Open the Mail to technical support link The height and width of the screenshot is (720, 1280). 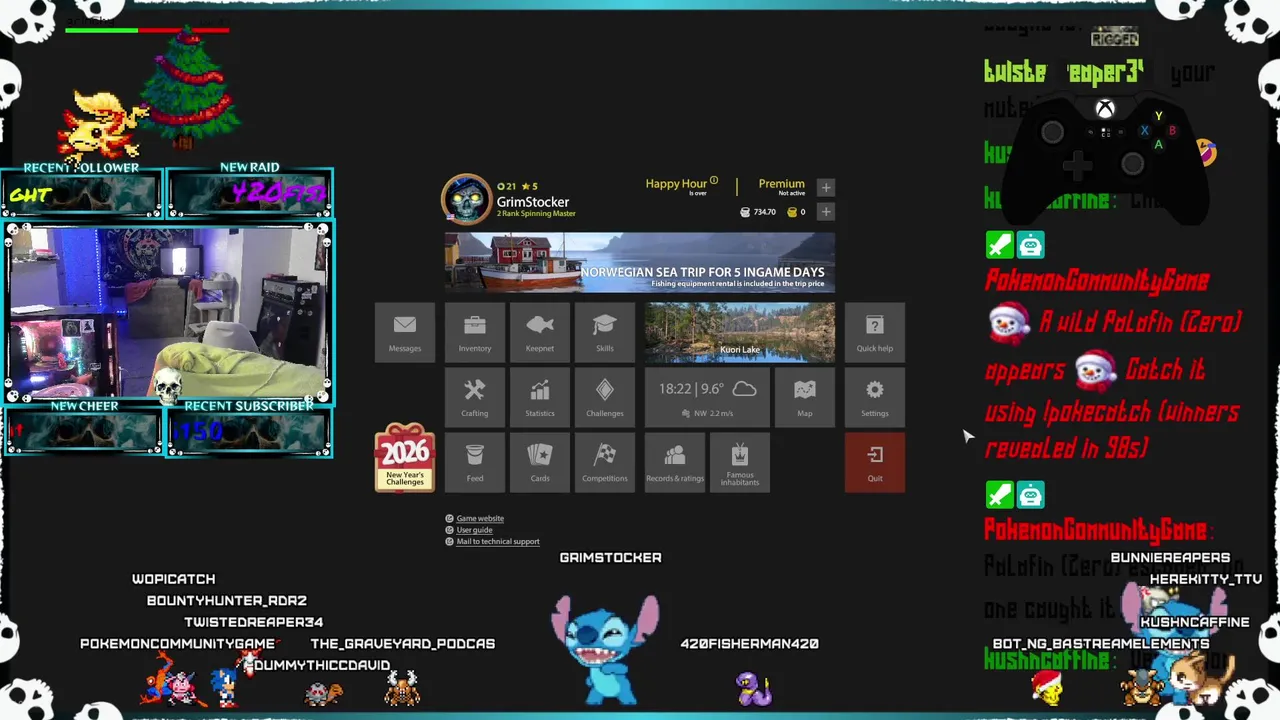tap(498, 542)
